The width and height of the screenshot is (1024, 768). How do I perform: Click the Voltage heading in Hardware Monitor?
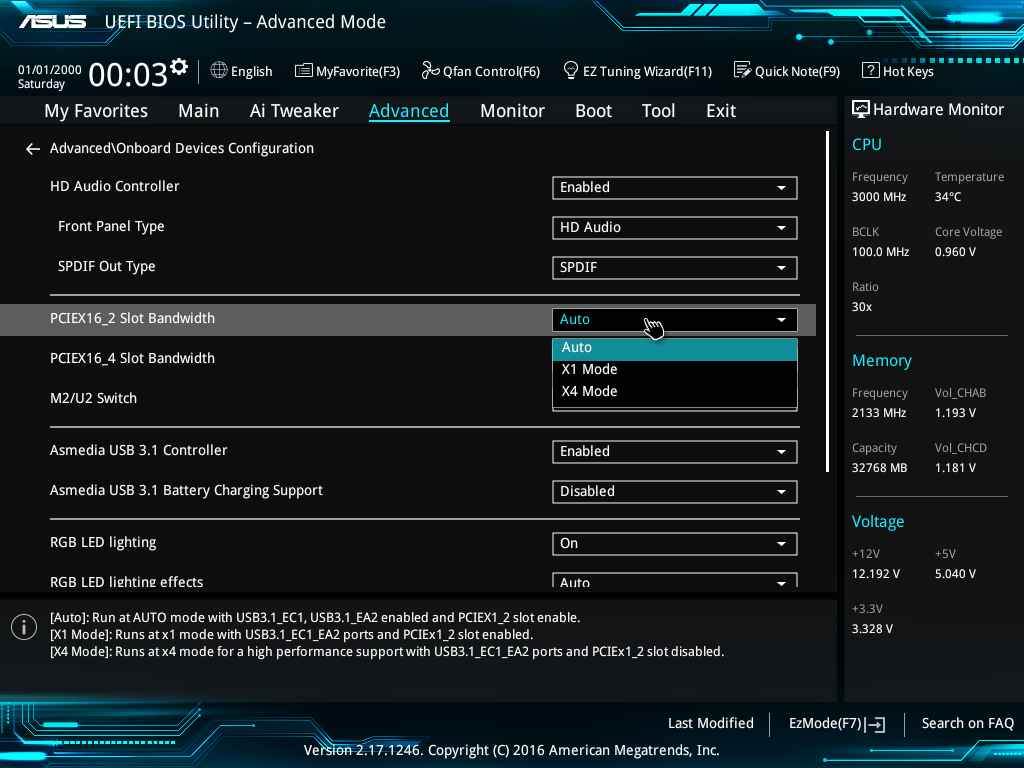pyautogui.click(x=878, y=522)
